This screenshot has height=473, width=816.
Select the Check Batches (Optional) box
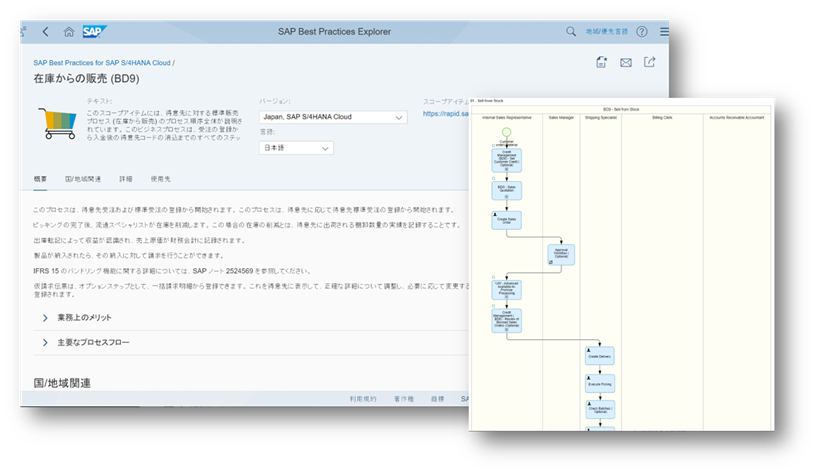[x=600, y=410]
